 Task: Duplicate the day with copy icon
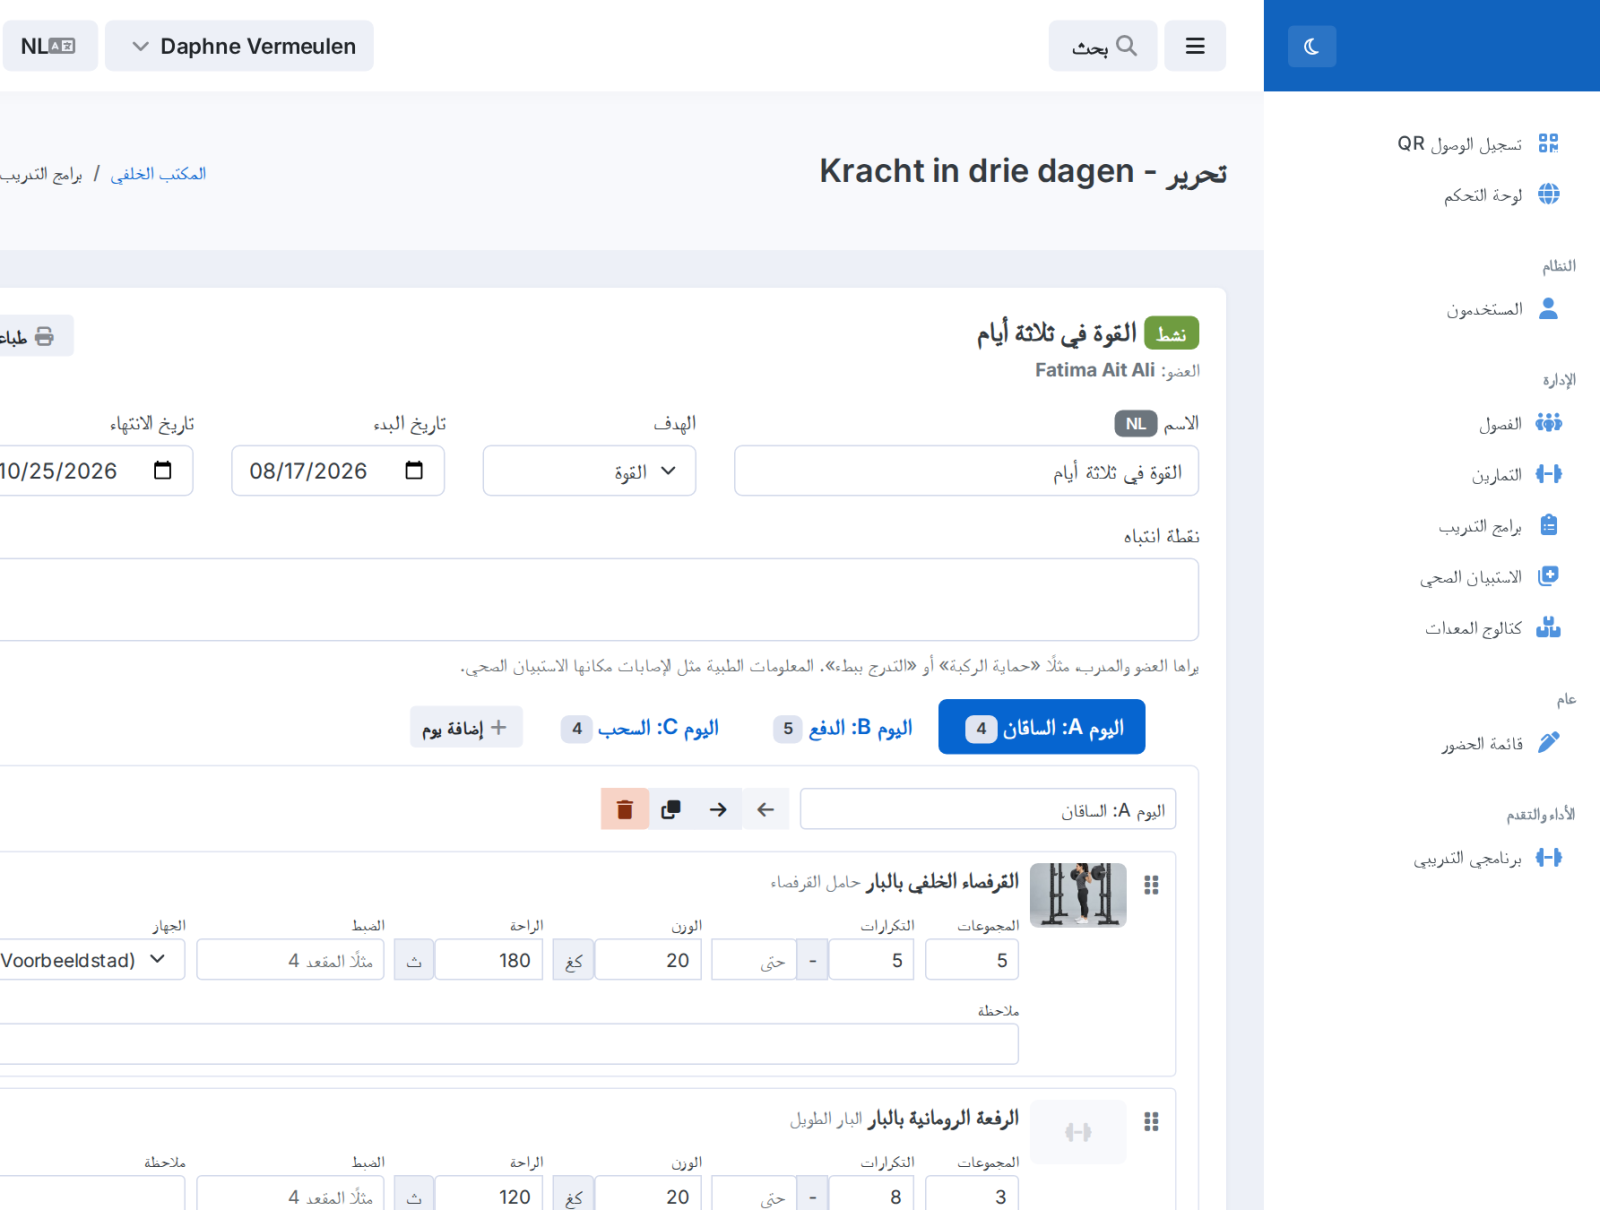tap(671, 809)
